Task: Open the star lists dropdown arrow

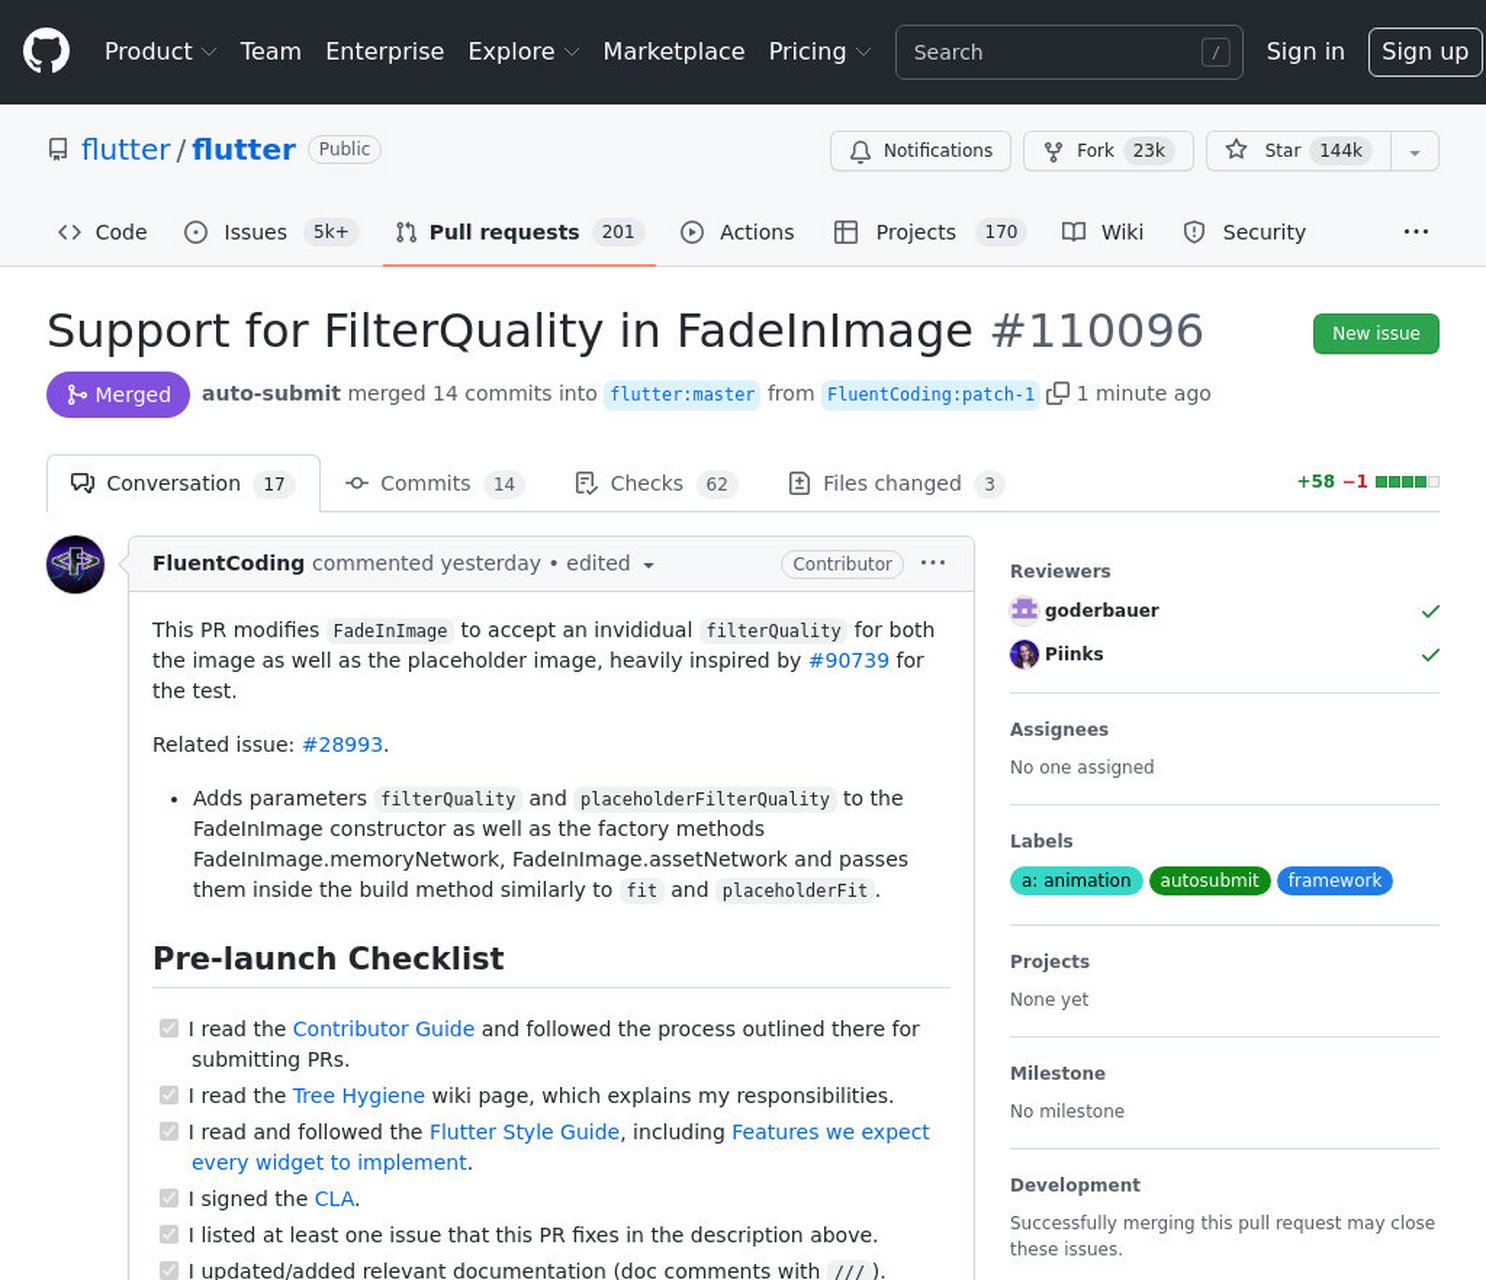Action: (1414, 152)
